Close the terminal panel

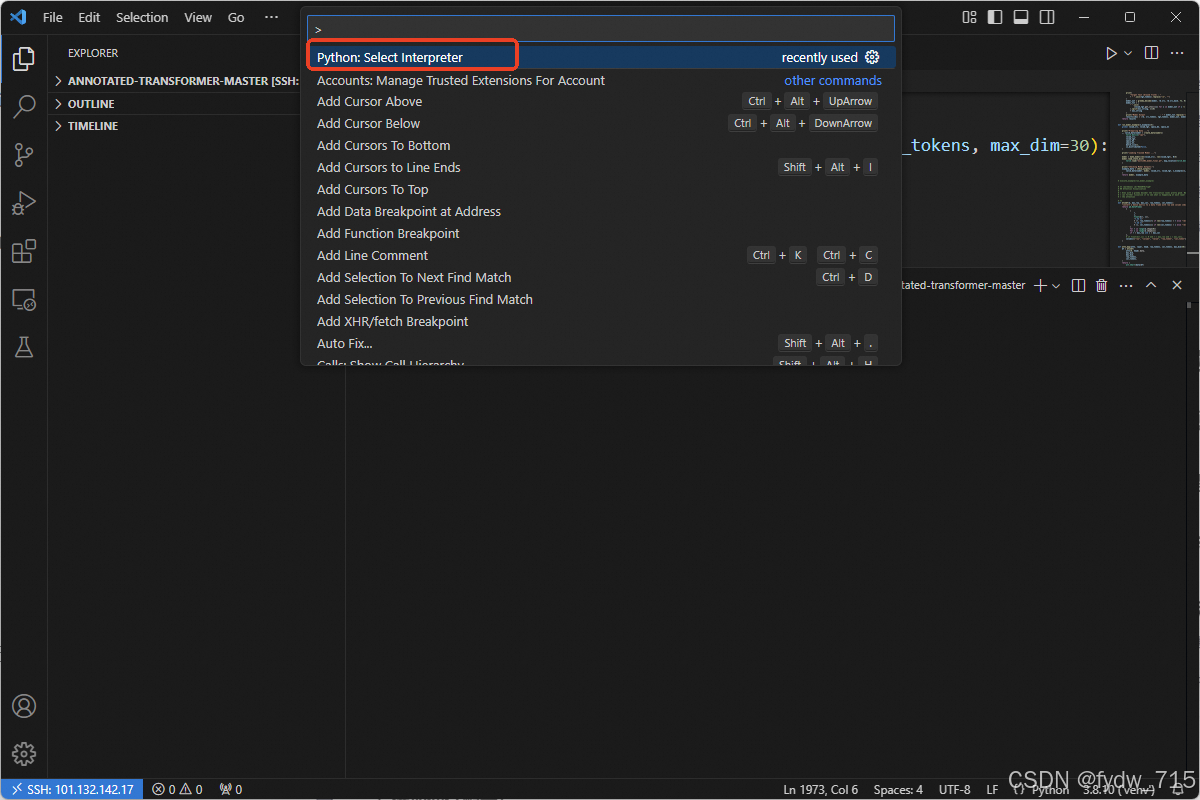[x=1177, y=285]
